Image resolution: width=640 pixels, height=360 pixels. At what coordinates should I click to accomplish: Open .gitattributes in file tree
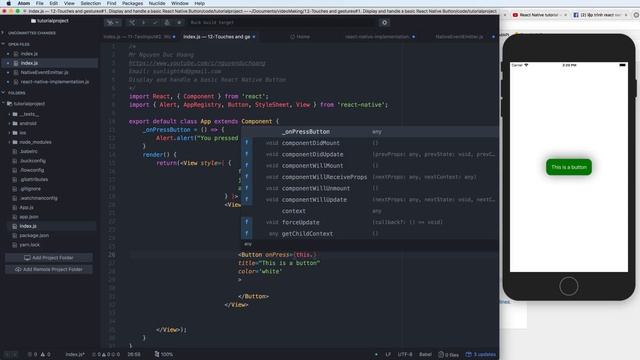[34, 180]
